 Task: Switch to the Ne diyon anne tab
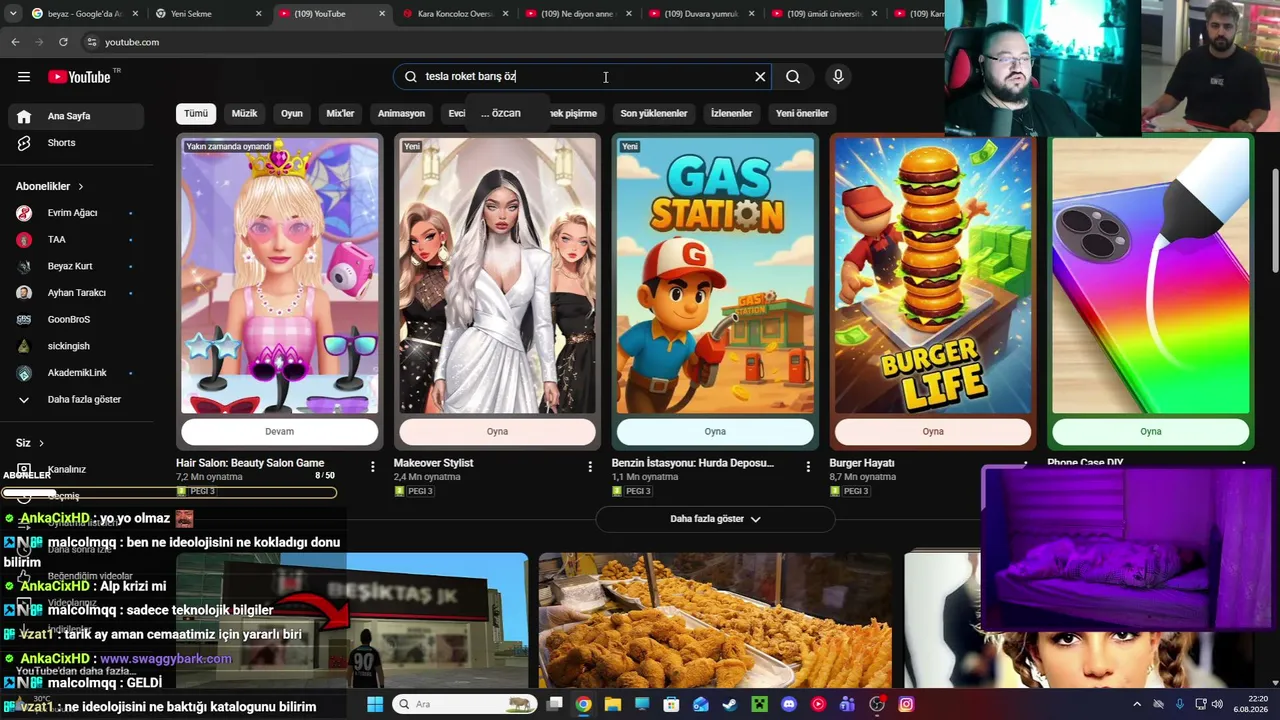pos(579,14)
